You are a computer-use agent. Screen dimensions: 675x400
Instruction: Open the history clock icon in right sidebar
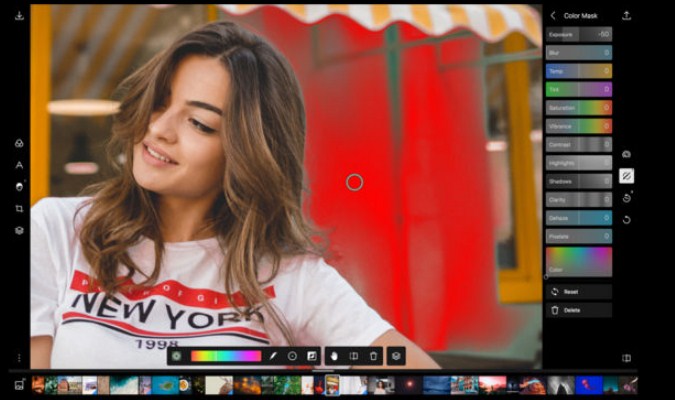[626, 198]
